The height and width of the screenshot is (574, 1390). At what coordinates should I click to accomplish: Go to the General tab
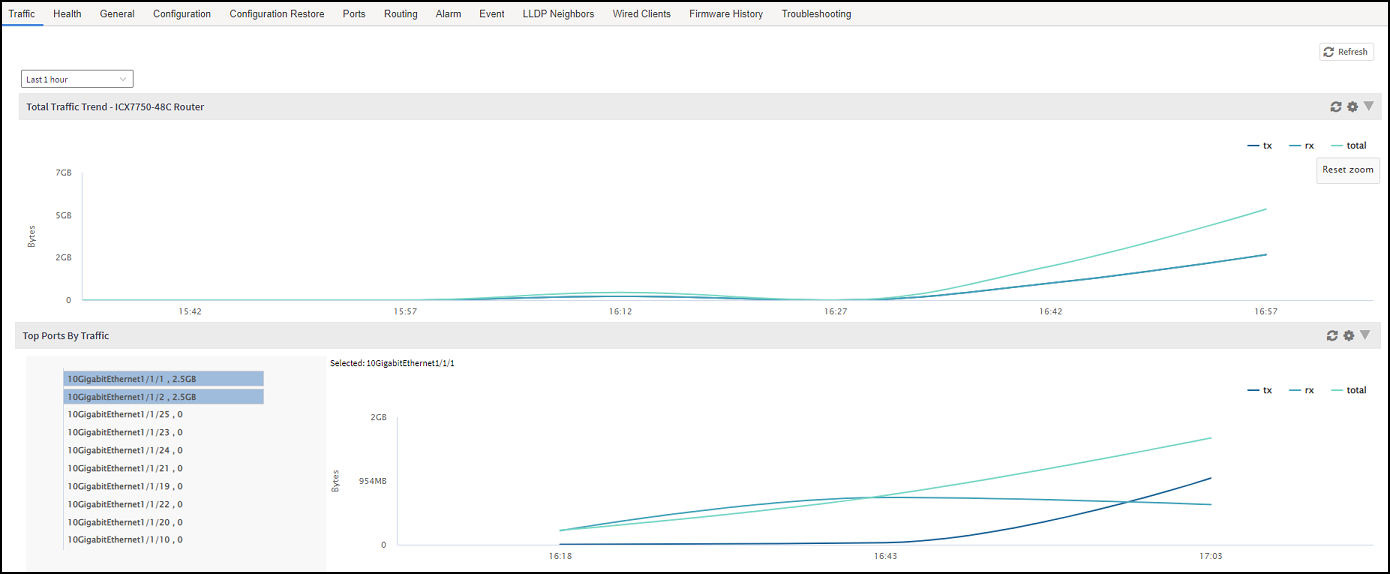tap(117, 14)
